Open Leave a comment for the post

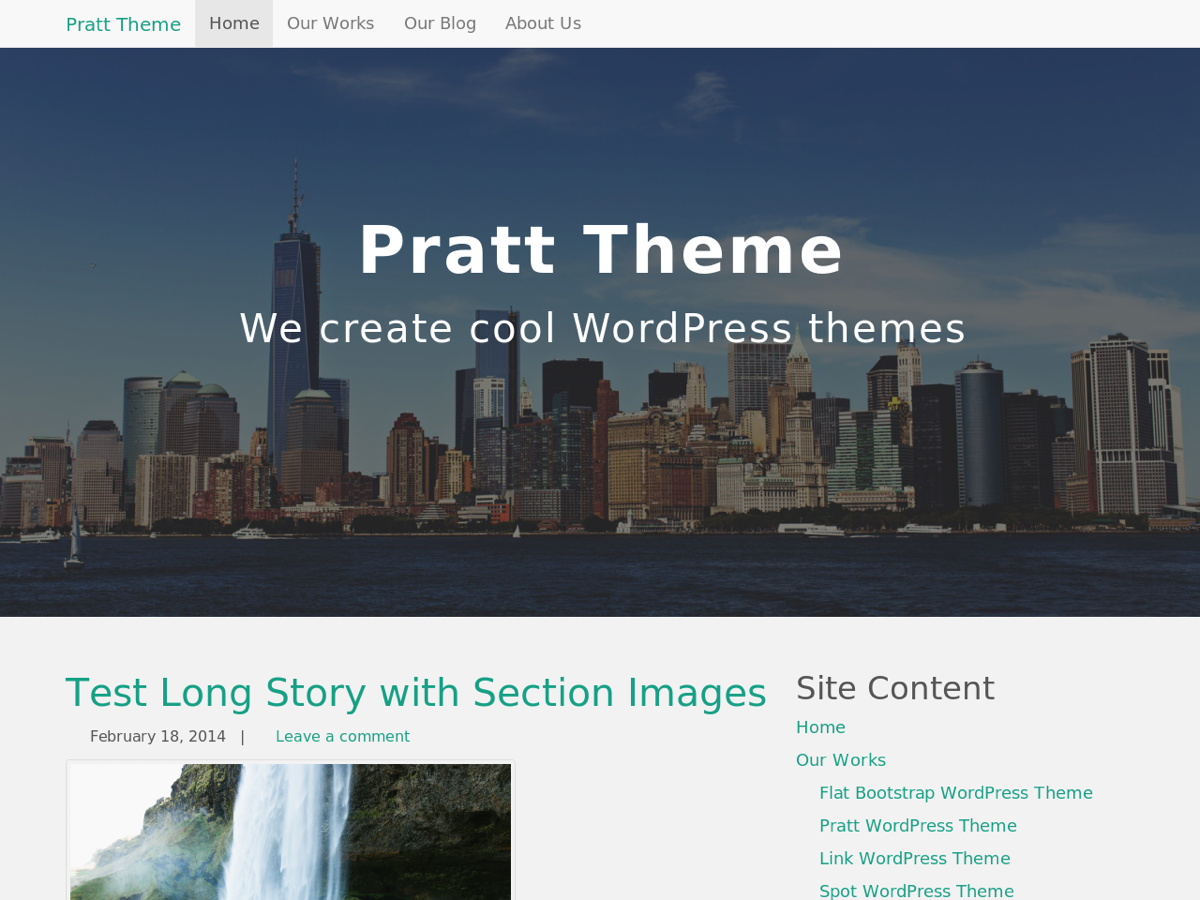click(x=342, y=735)
